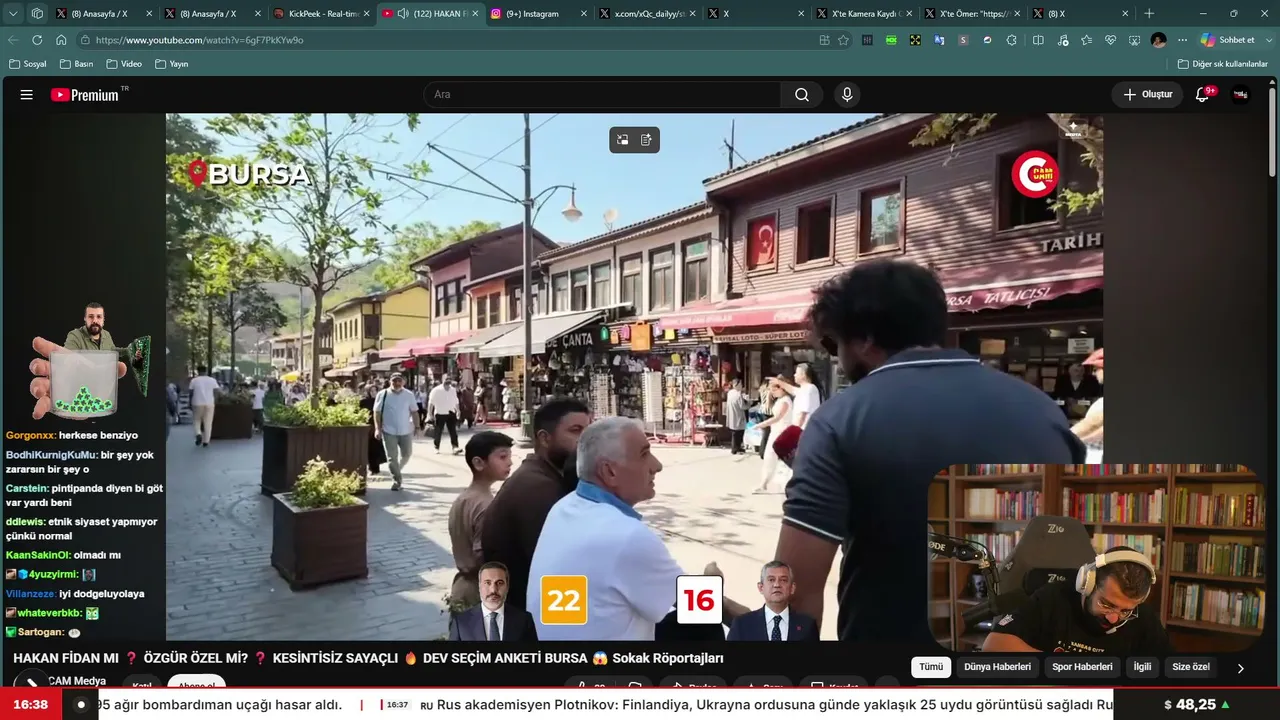1280x720 pixels.
Task: View site information lock icon
Action: click(86, 40)
